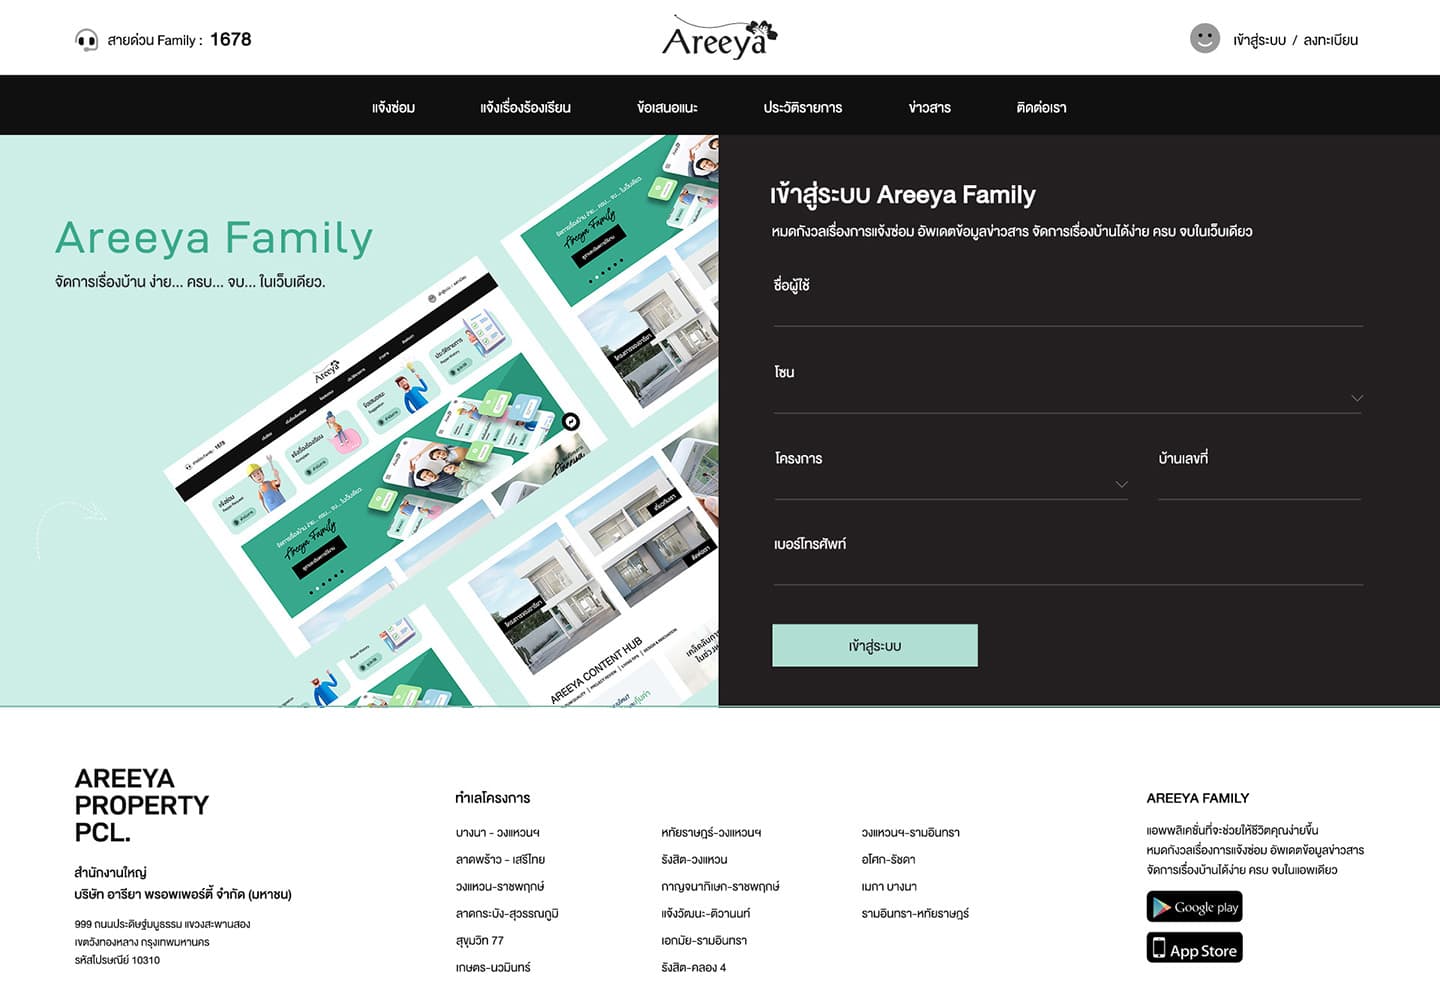Open the เกษตร-นวมินทร์ location link
Image resolution: width=1440 pixels, height=1007 pixels.
[x=493, y=967]
